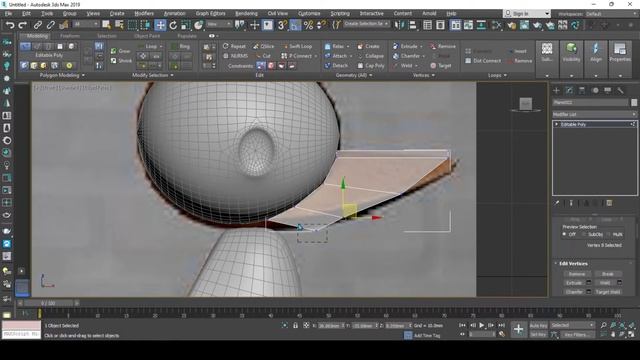Open the Modifier List dropdown
The image size is (640, 360).
(594, 114)
